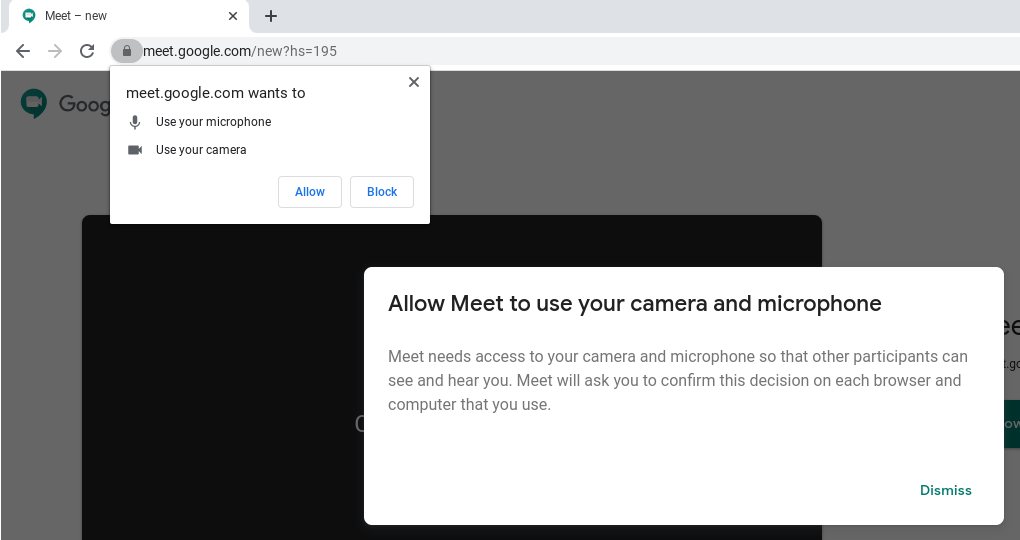Image resolution: width=1020 pixels, height=540 pixels.
Task: Open site info via lock icon
Action: click(x=127, y=51)
